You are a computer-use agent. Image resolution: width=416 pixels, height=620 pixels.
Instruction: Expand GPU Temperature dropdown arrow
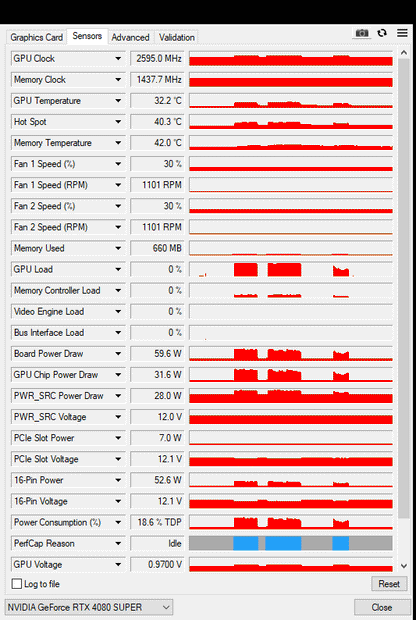(118, 101)
